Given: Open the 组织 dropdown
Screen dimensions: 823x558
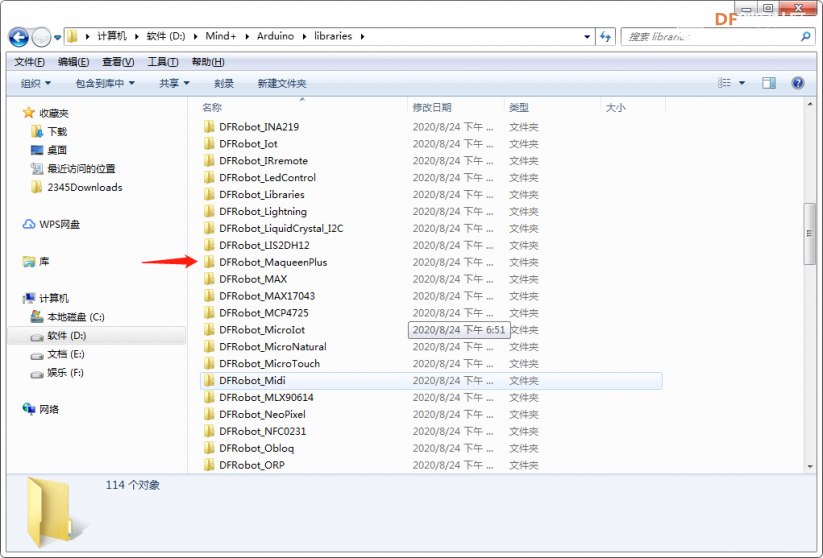Looking at the screenshot, I should pos(36,83).
